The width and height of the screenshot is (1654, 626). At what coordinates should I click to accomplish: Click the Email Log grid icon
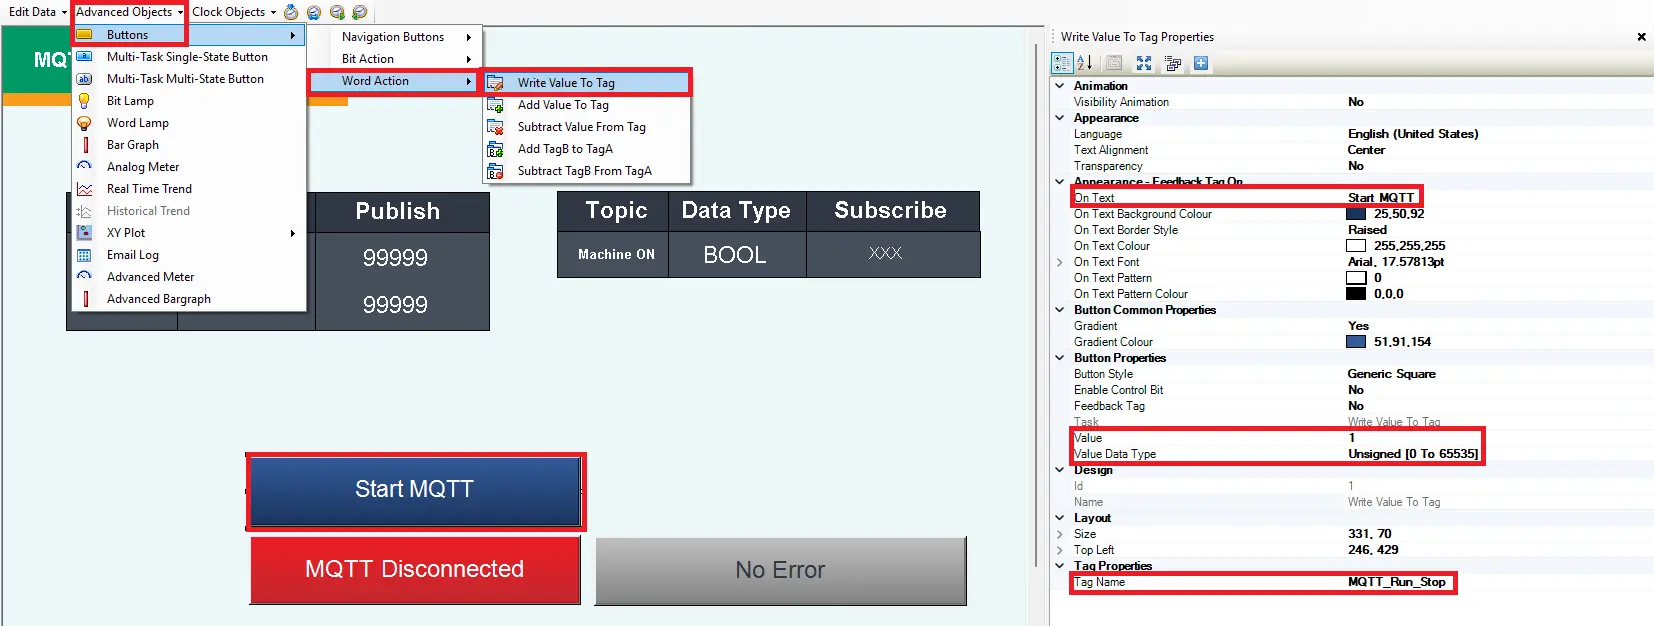click(x=85, y=255)
